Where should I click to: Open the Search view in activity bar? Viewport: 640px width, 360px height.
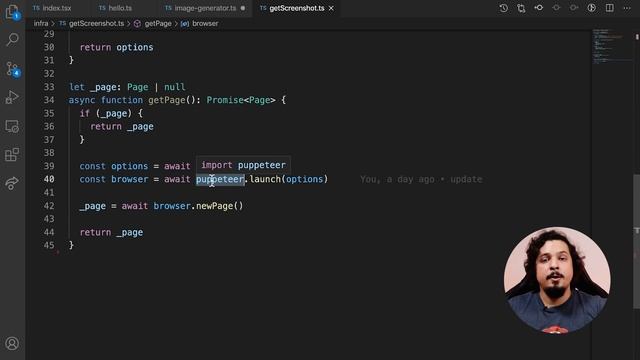(12, 40)
